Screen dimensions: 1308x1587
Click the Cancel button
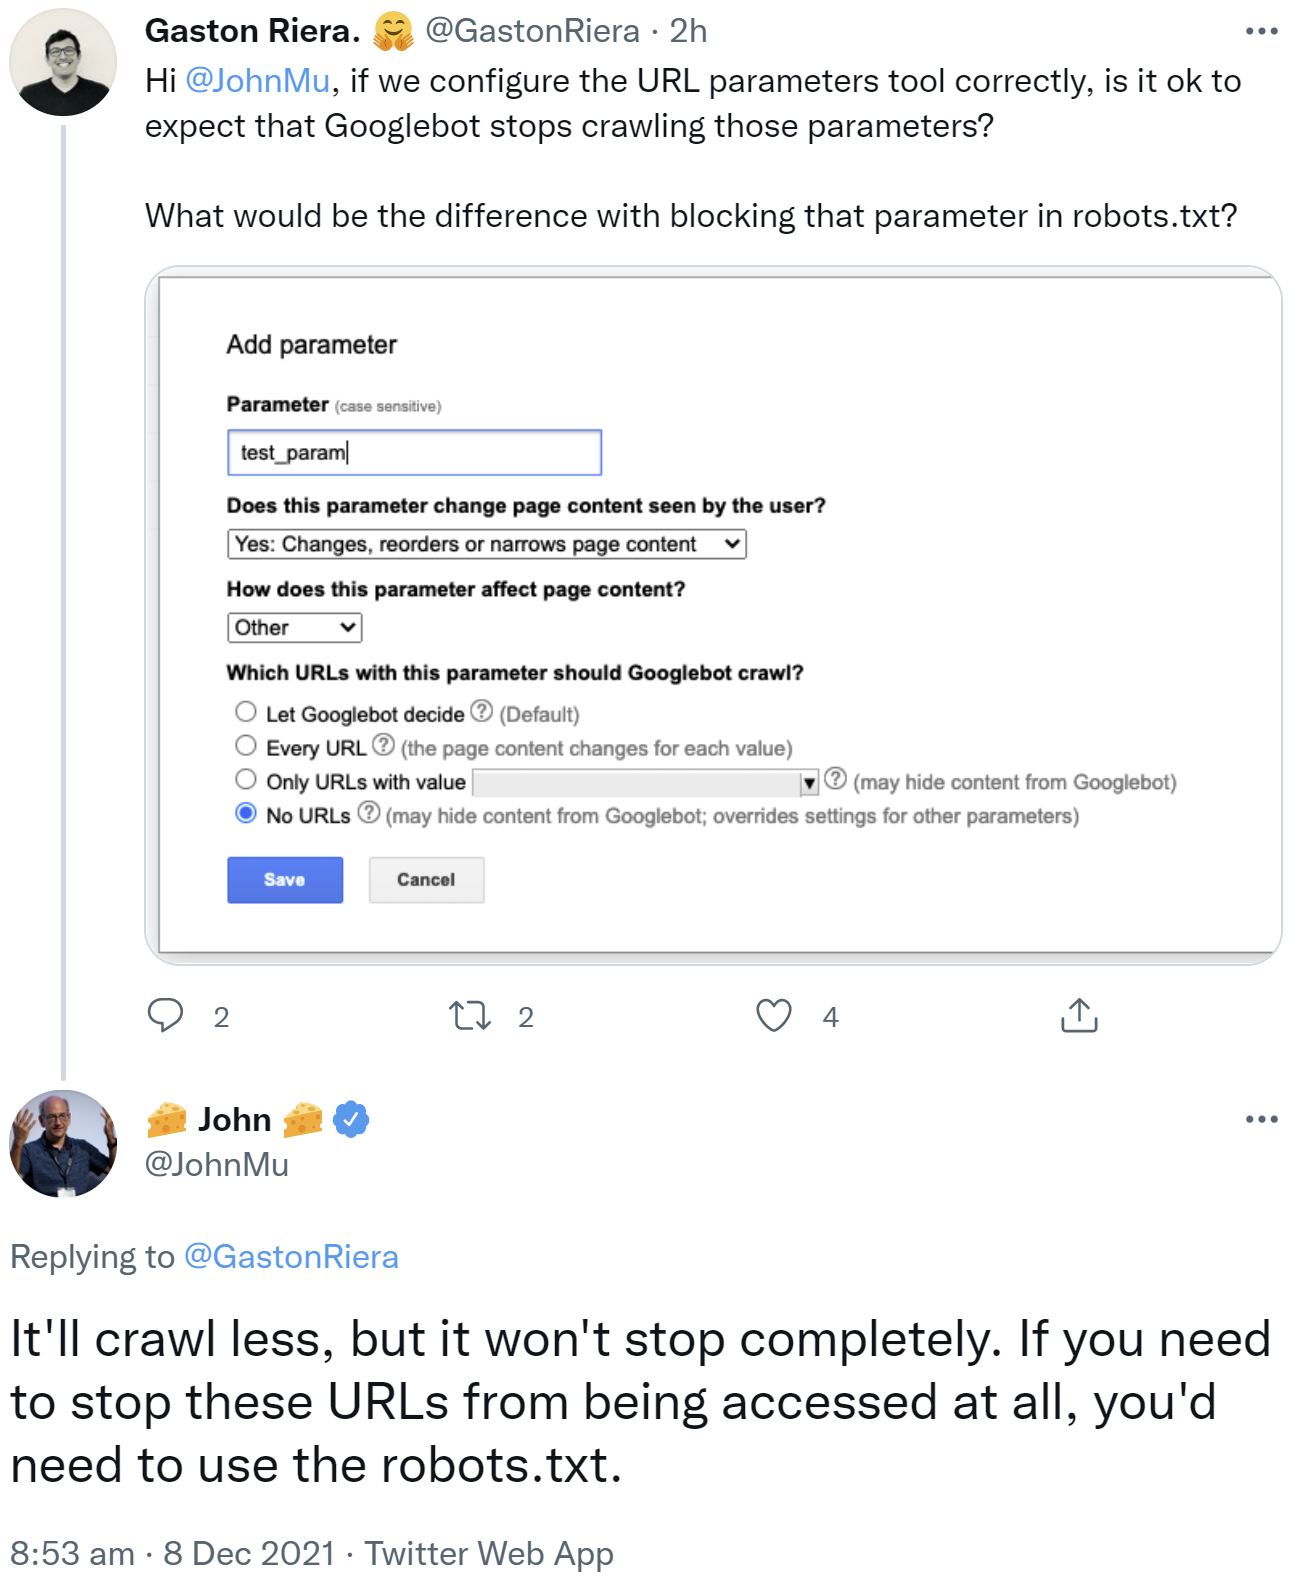tap(426, 880)
